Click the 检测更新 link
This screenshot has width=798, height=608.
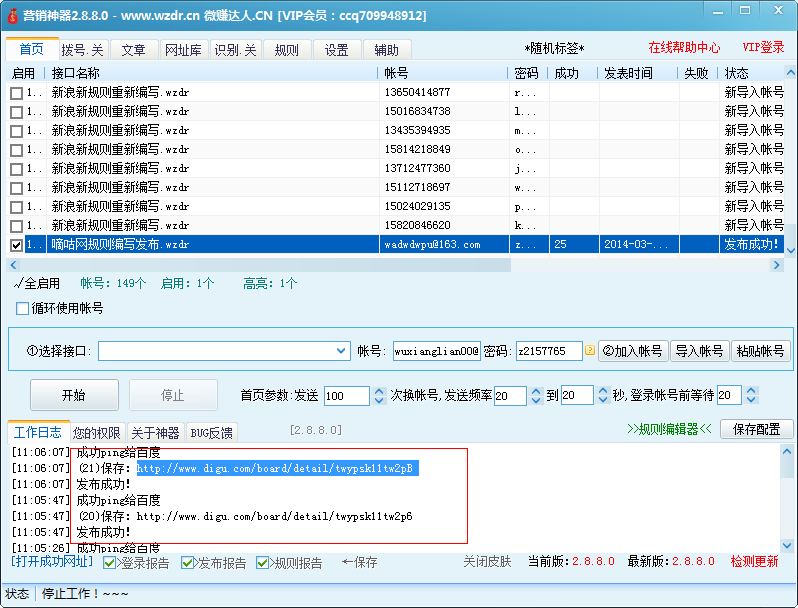[754, 562]
